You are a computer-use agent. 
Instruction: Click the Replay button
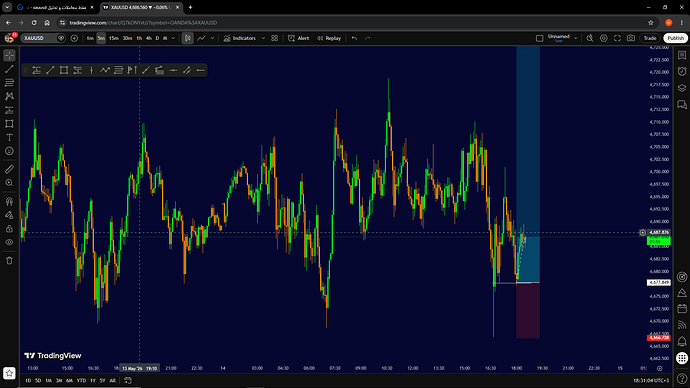pos(329,38)
